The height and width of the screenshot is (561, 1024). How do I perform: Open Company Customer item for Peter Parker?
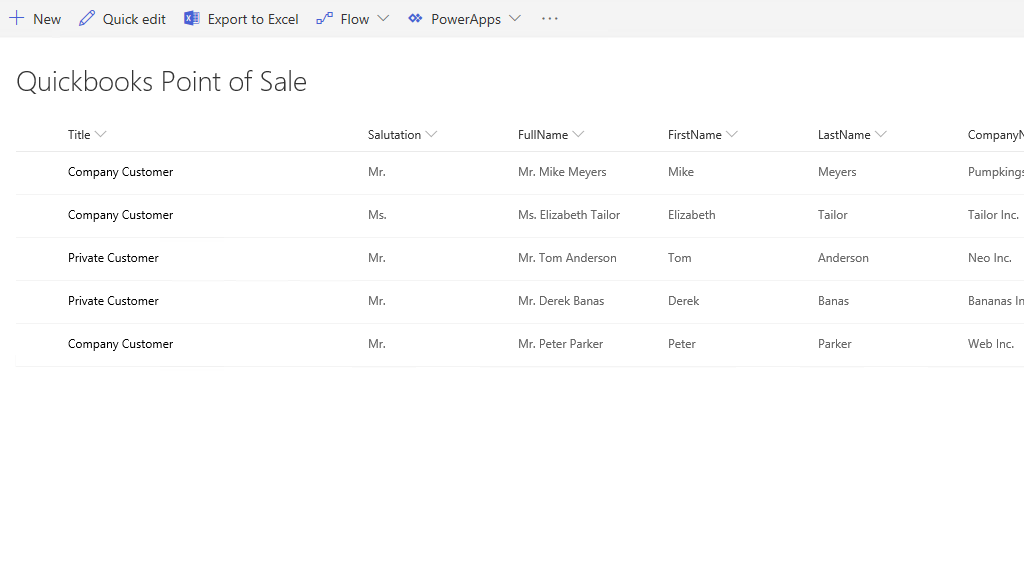pos(120,344)
